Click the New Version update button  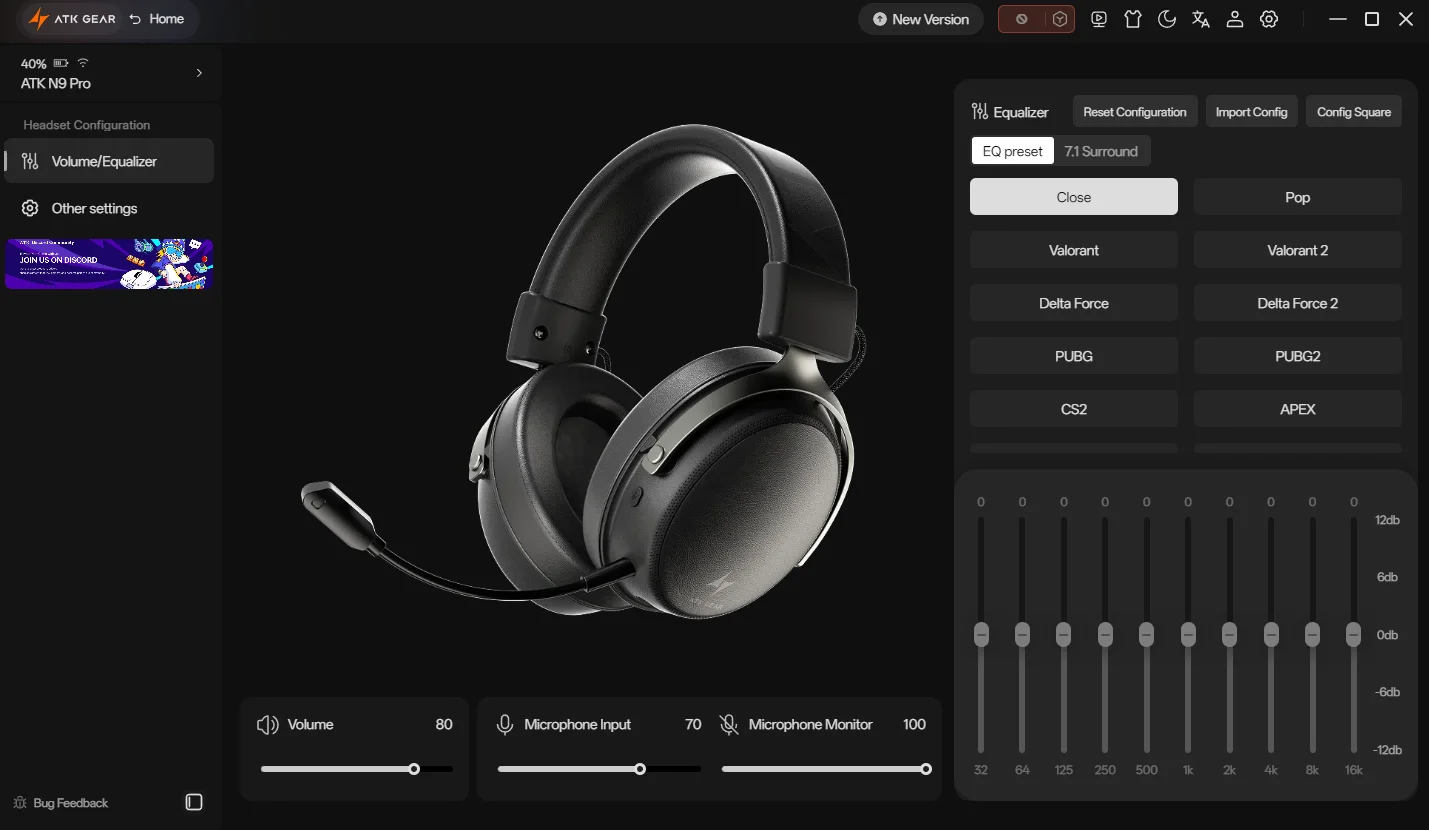point(920,19)
